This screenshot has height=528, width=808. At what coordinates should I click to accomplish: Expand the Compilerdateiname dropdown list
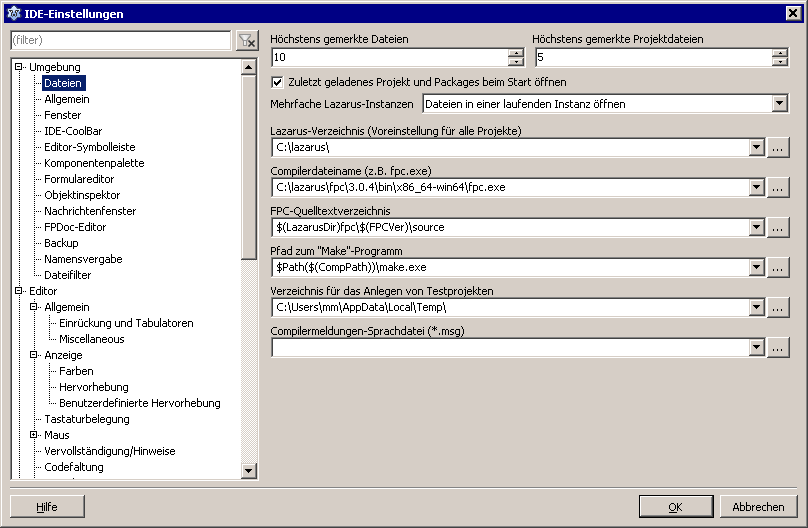[x=756, y=187]
